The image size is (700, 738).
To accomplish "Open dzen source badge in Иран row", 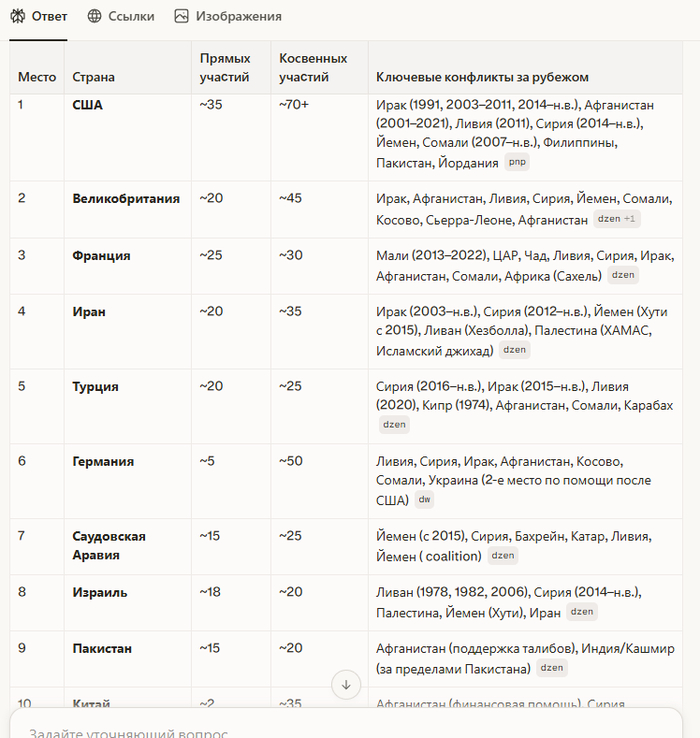I will point(515,350).
